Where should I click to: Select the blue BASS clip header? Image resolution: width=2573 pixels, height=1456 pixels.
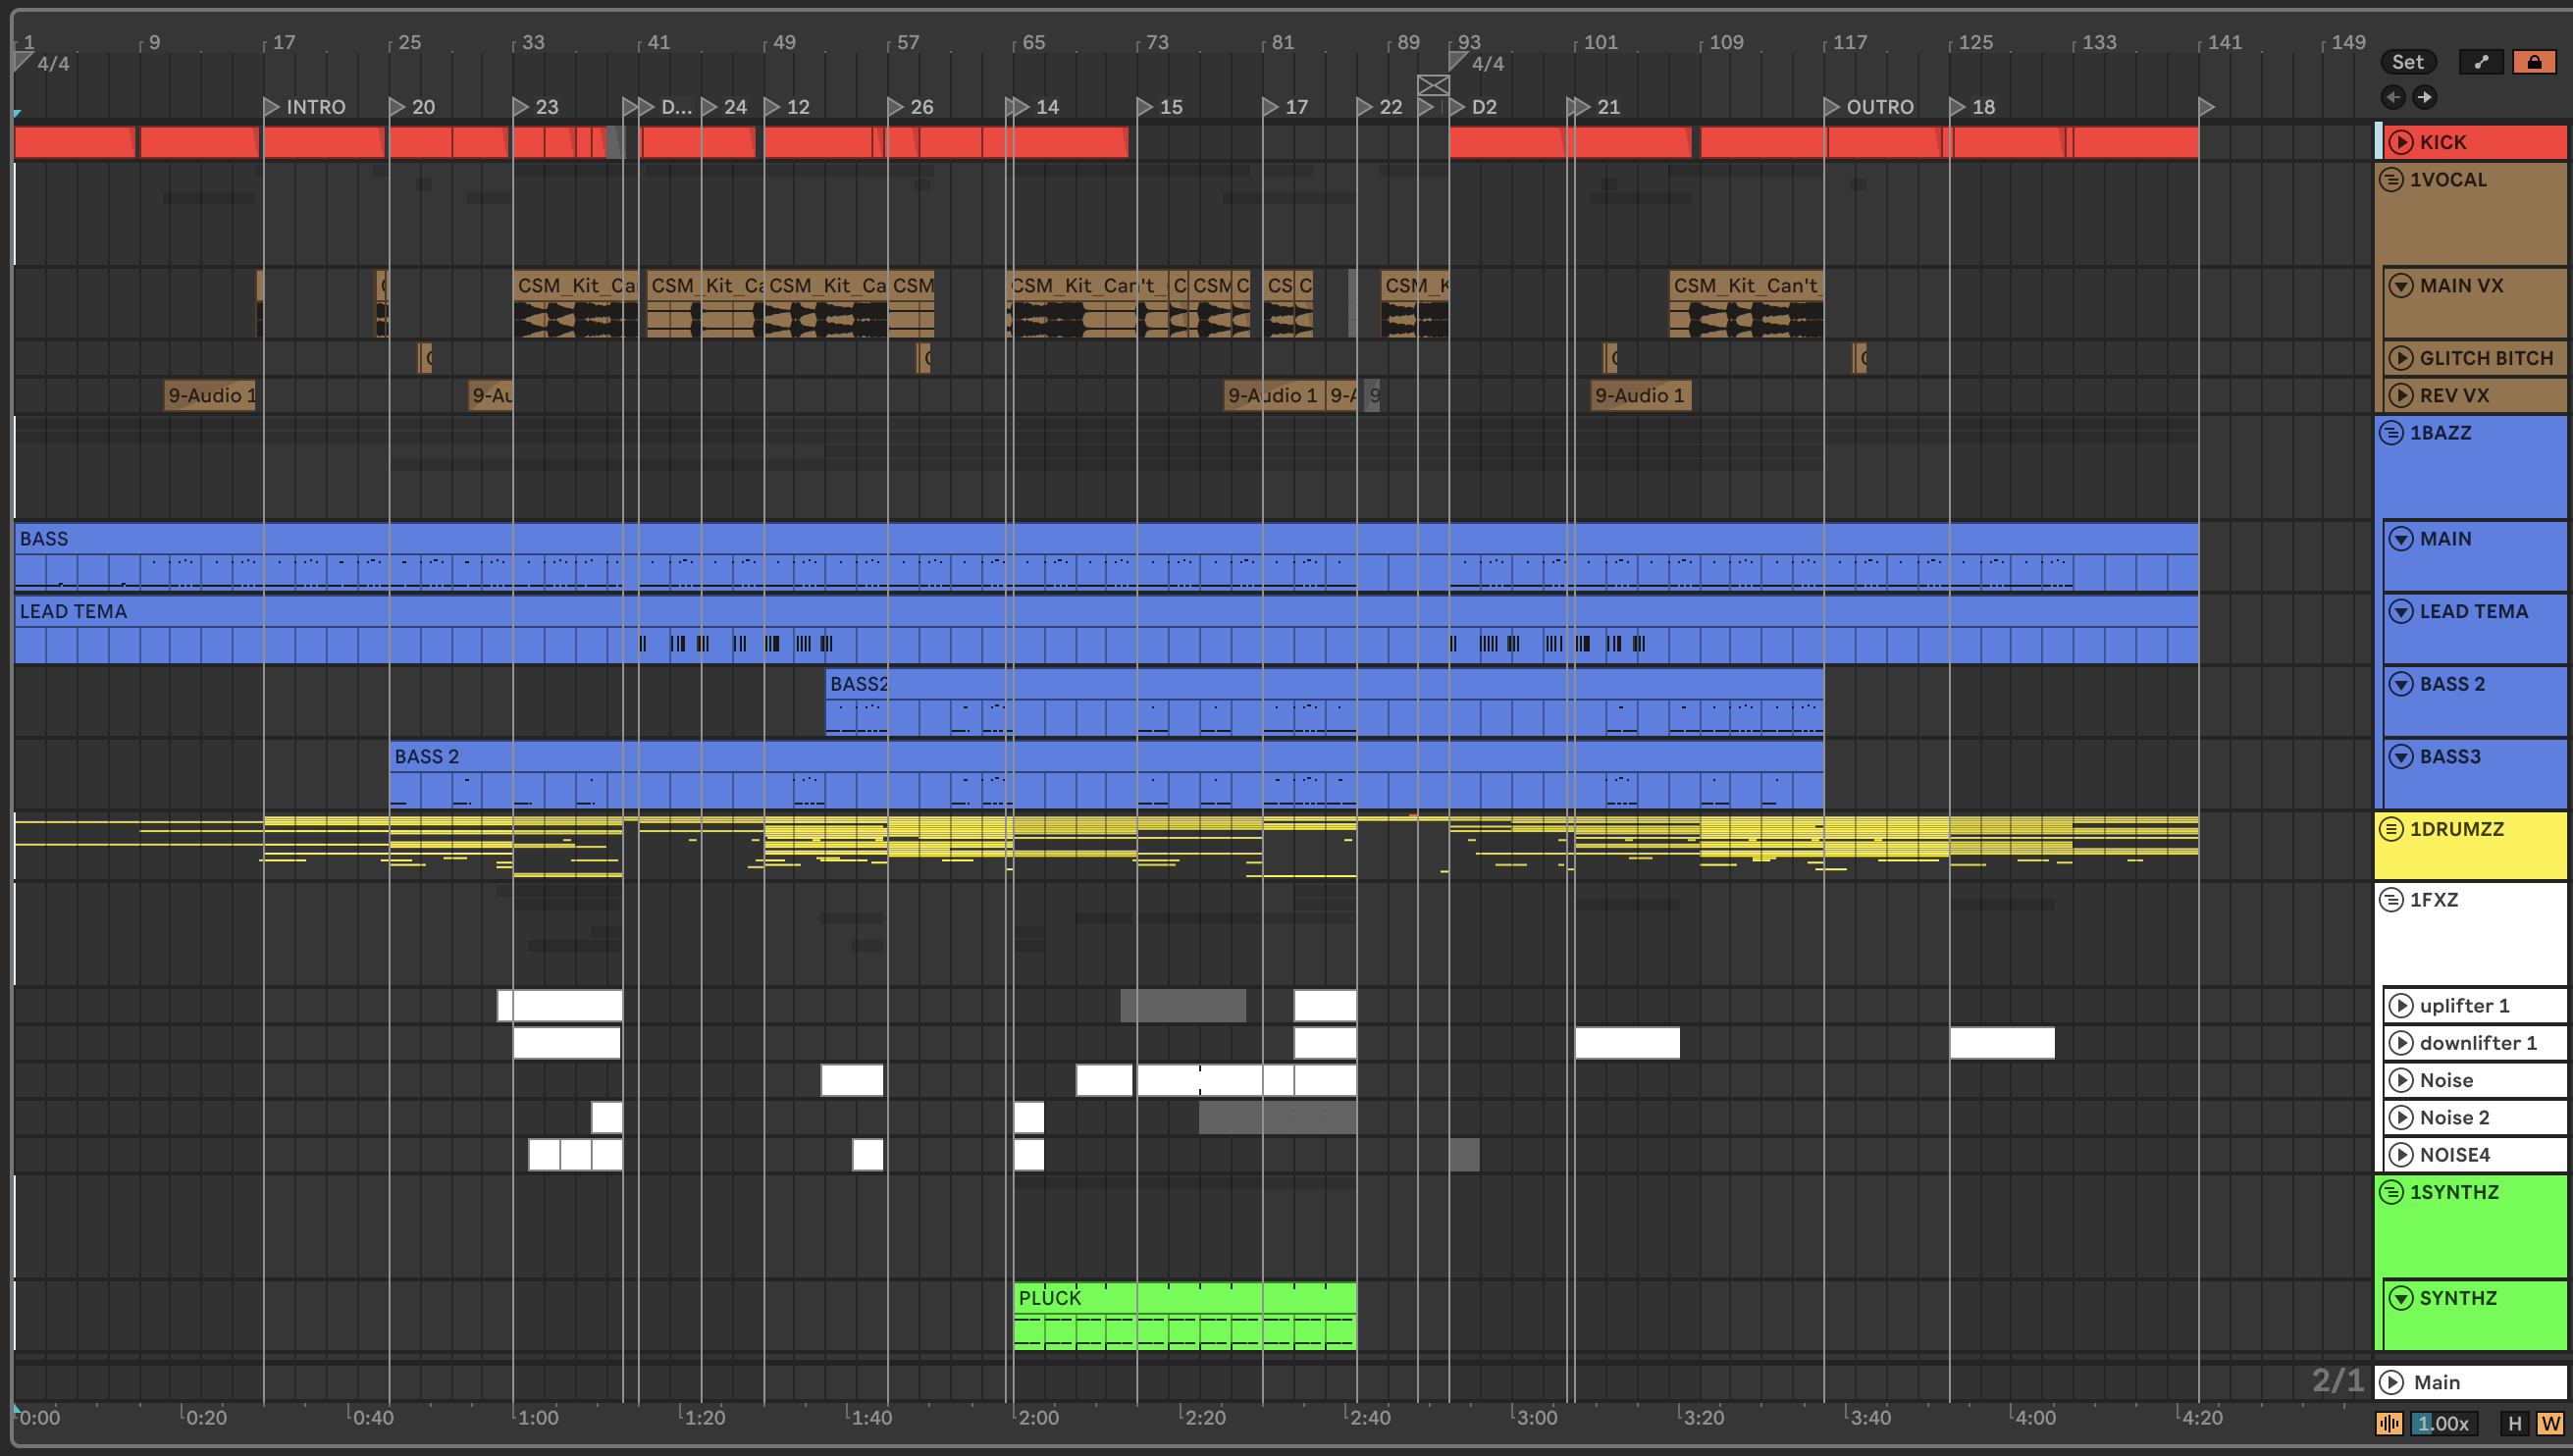[1106, 539]
